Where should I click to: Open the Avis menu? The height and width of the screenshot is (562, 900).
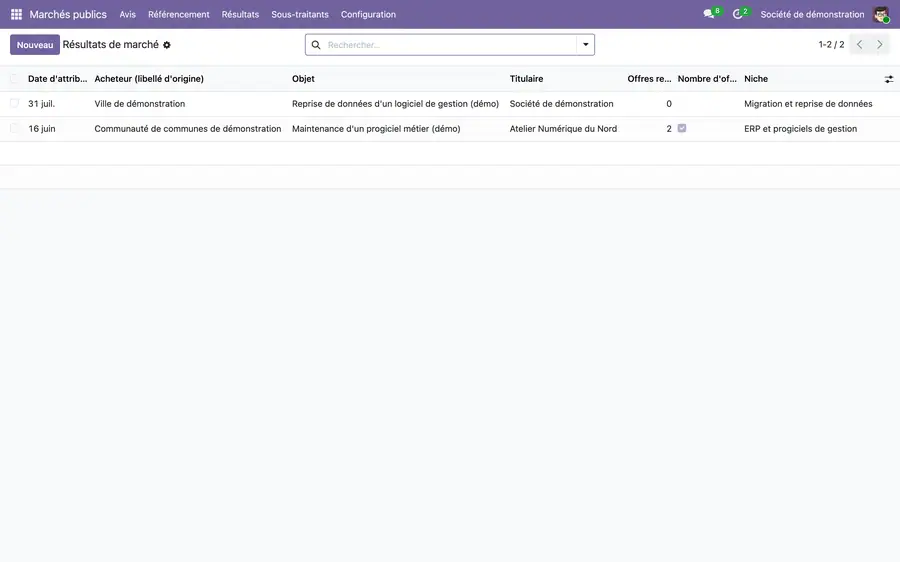127,14
